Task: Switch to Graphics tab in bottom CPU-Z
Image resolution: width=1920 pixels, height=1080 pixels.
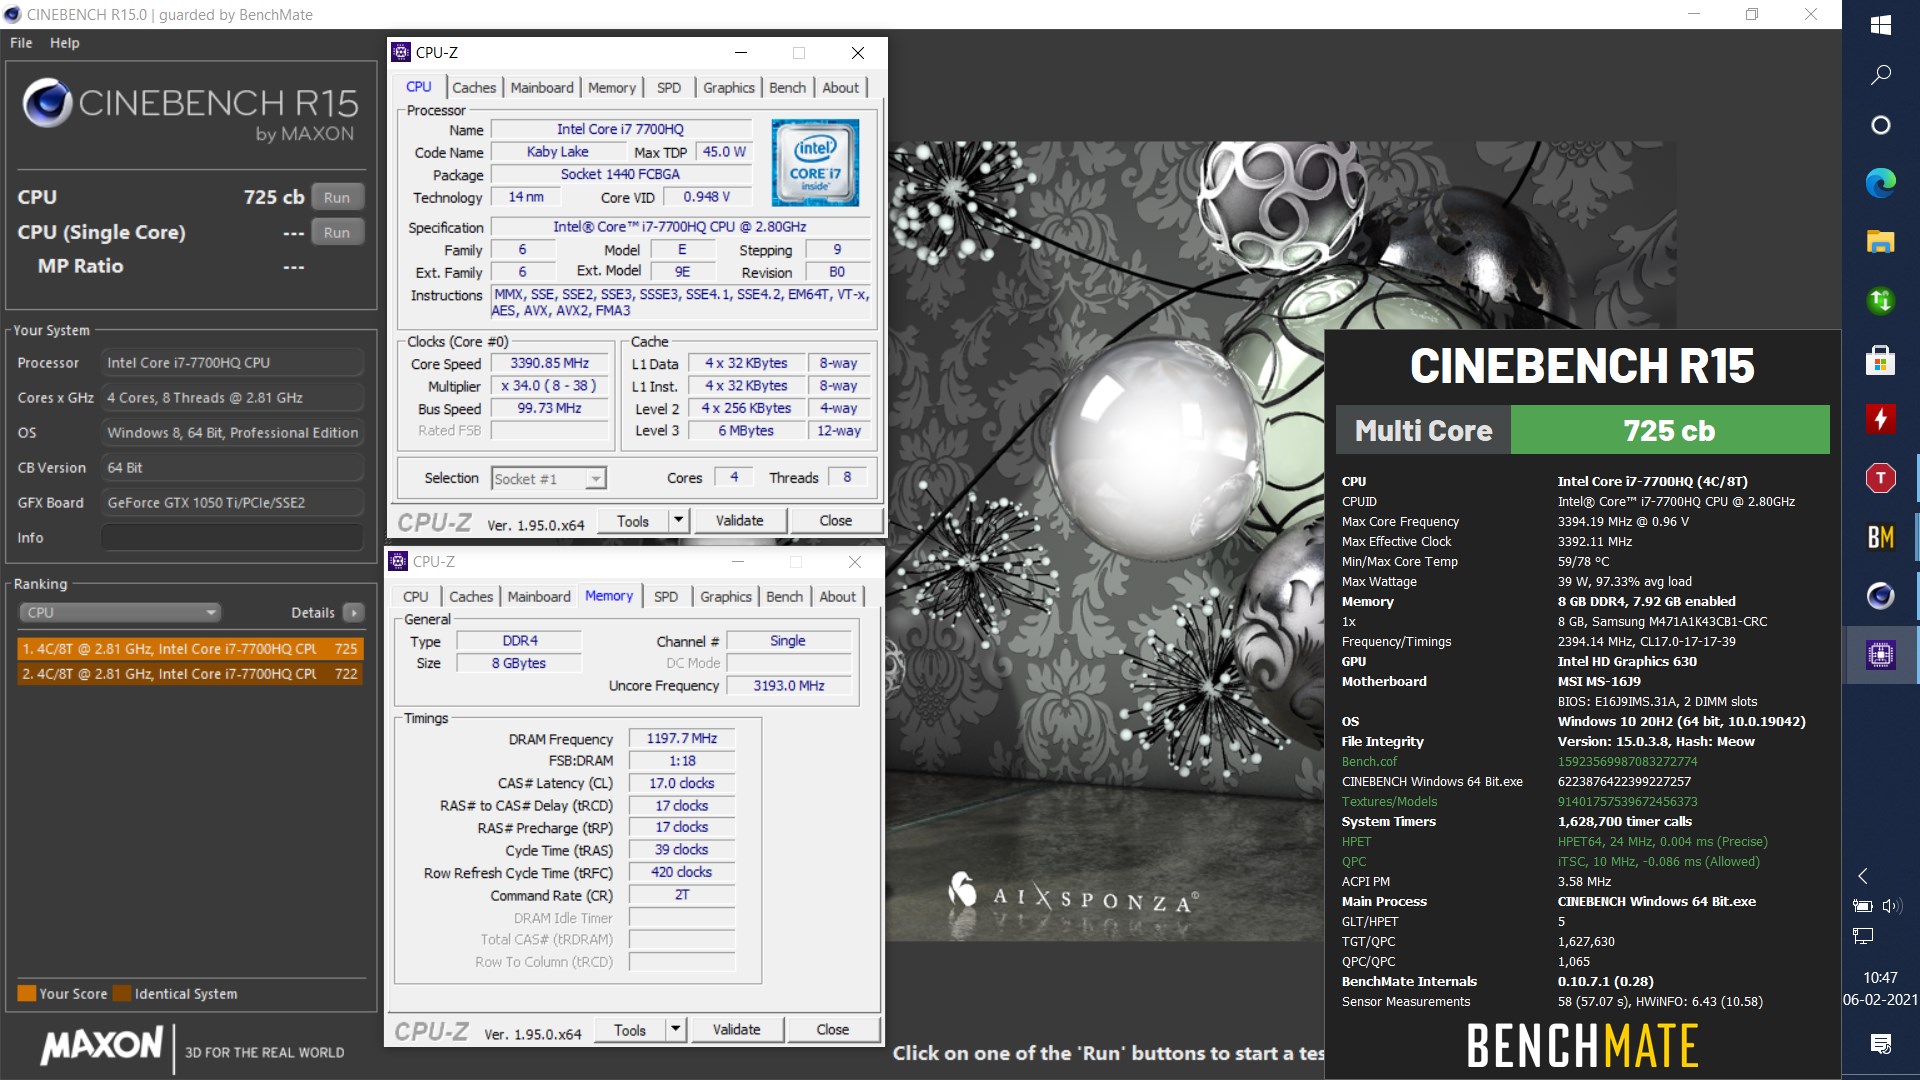Action: [726, 597]
